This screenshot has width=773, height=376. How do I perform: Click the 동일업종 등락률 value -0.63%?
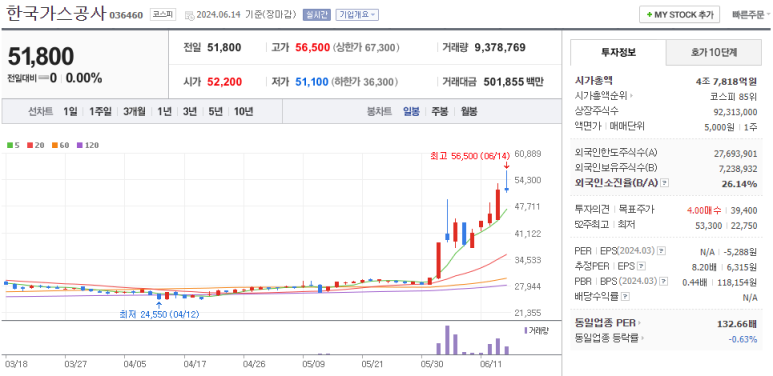[x=742, y=339]
